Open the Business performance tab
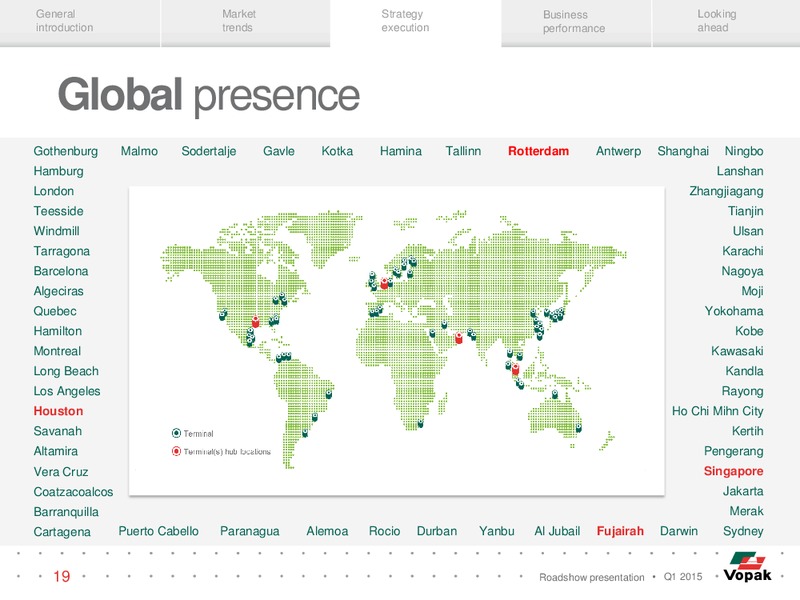This screenshot has width=800, height=600. click(x=576, y=23)
